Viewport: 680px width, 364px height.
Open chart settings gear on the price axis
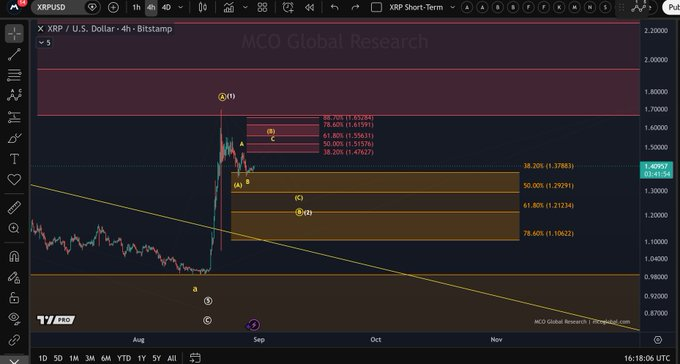(x=658, y=340)
